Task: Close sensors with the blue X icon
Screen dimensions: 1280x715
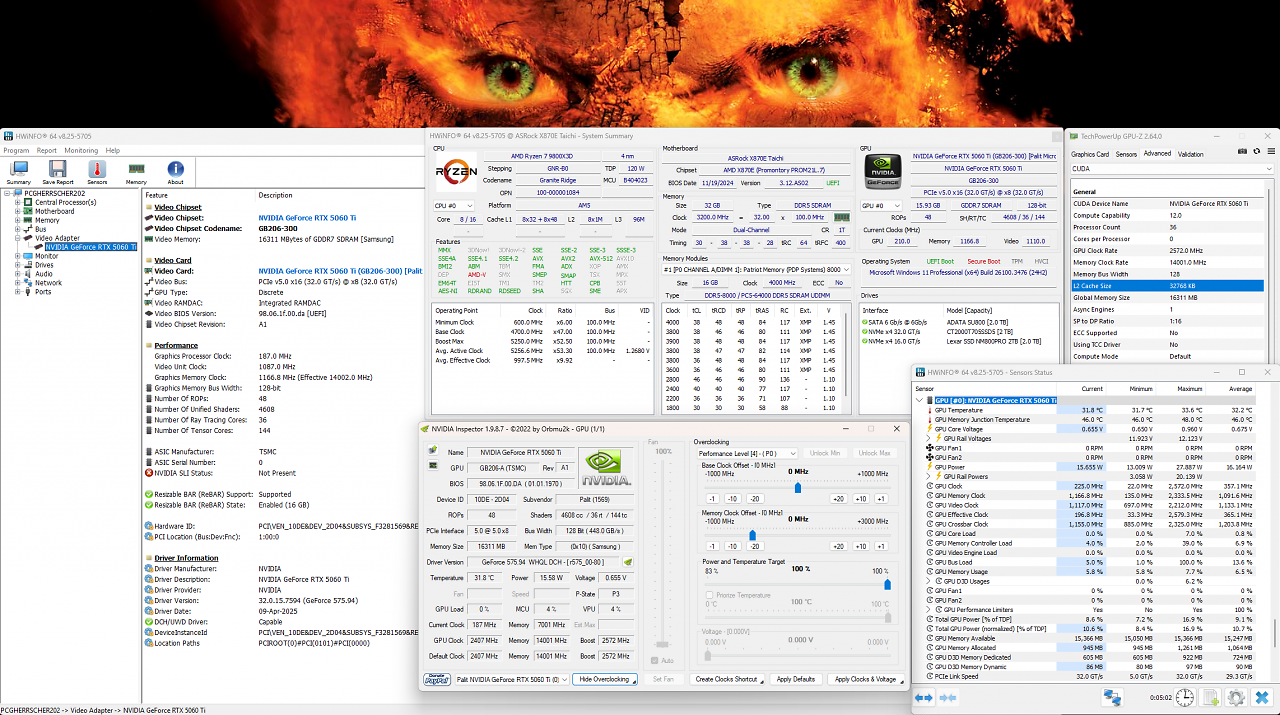Action: (1262, 697)
